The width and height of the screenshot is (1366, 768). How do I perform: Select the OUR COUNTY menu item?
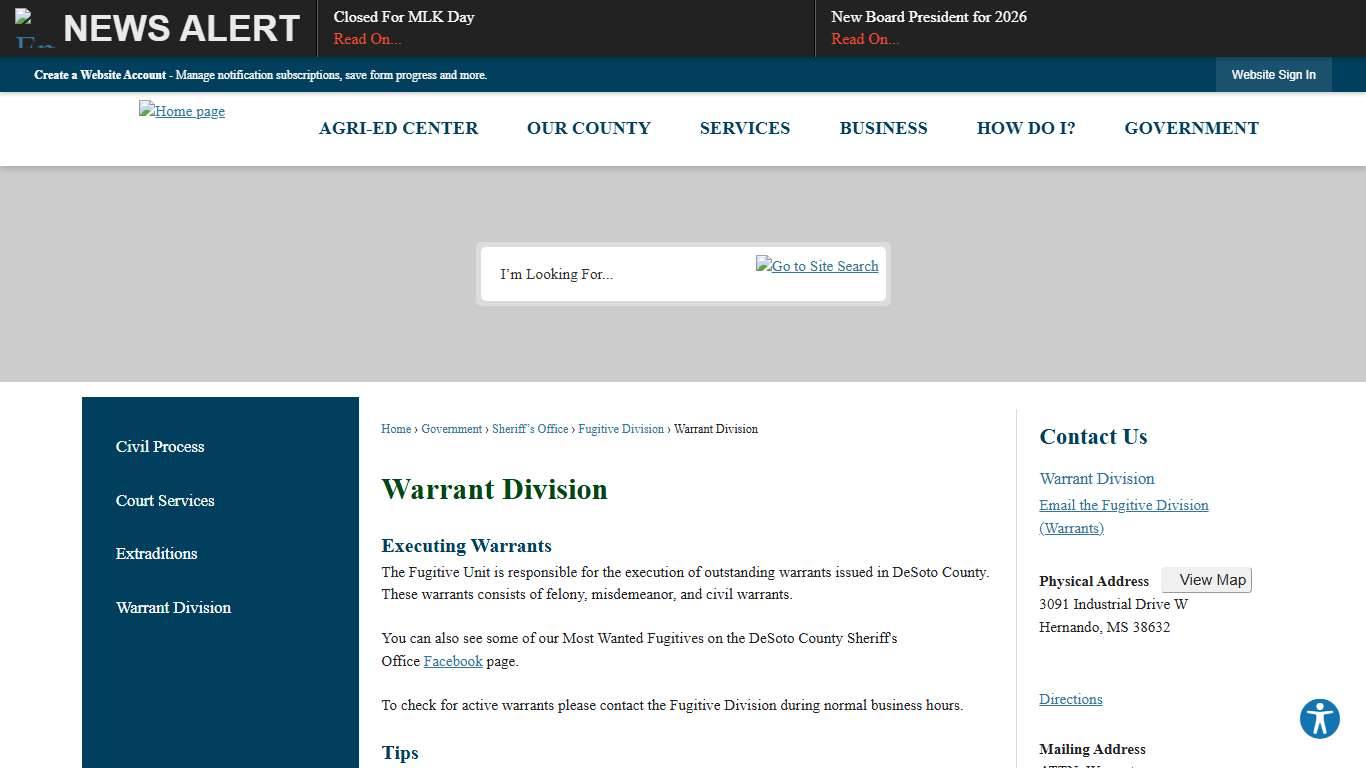click(588, 128)
